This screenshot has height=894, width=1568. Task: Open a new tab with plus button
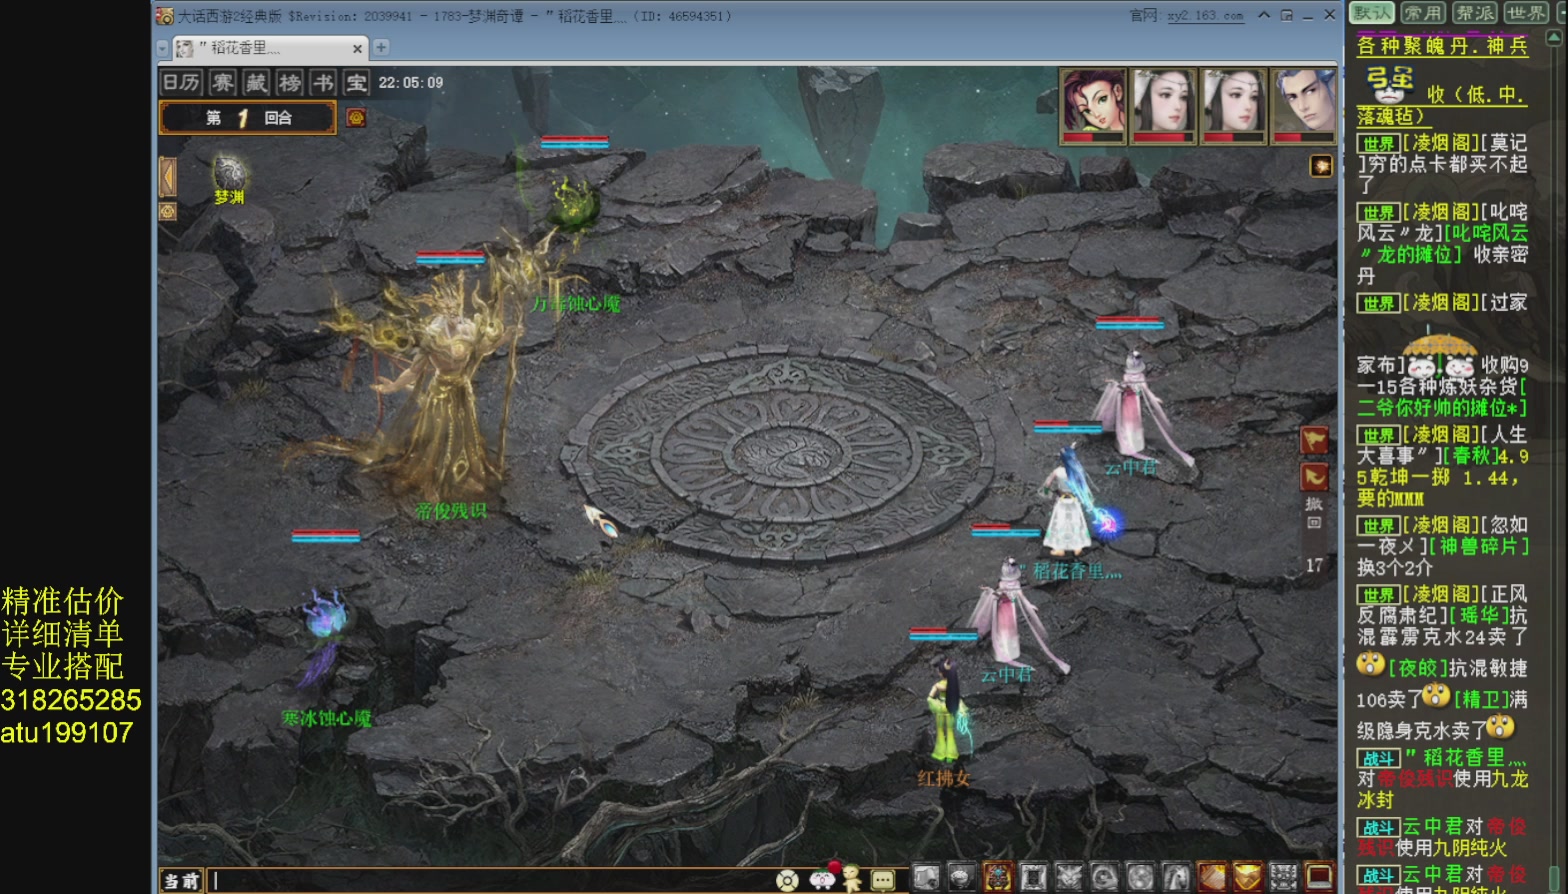coord(381,47)
